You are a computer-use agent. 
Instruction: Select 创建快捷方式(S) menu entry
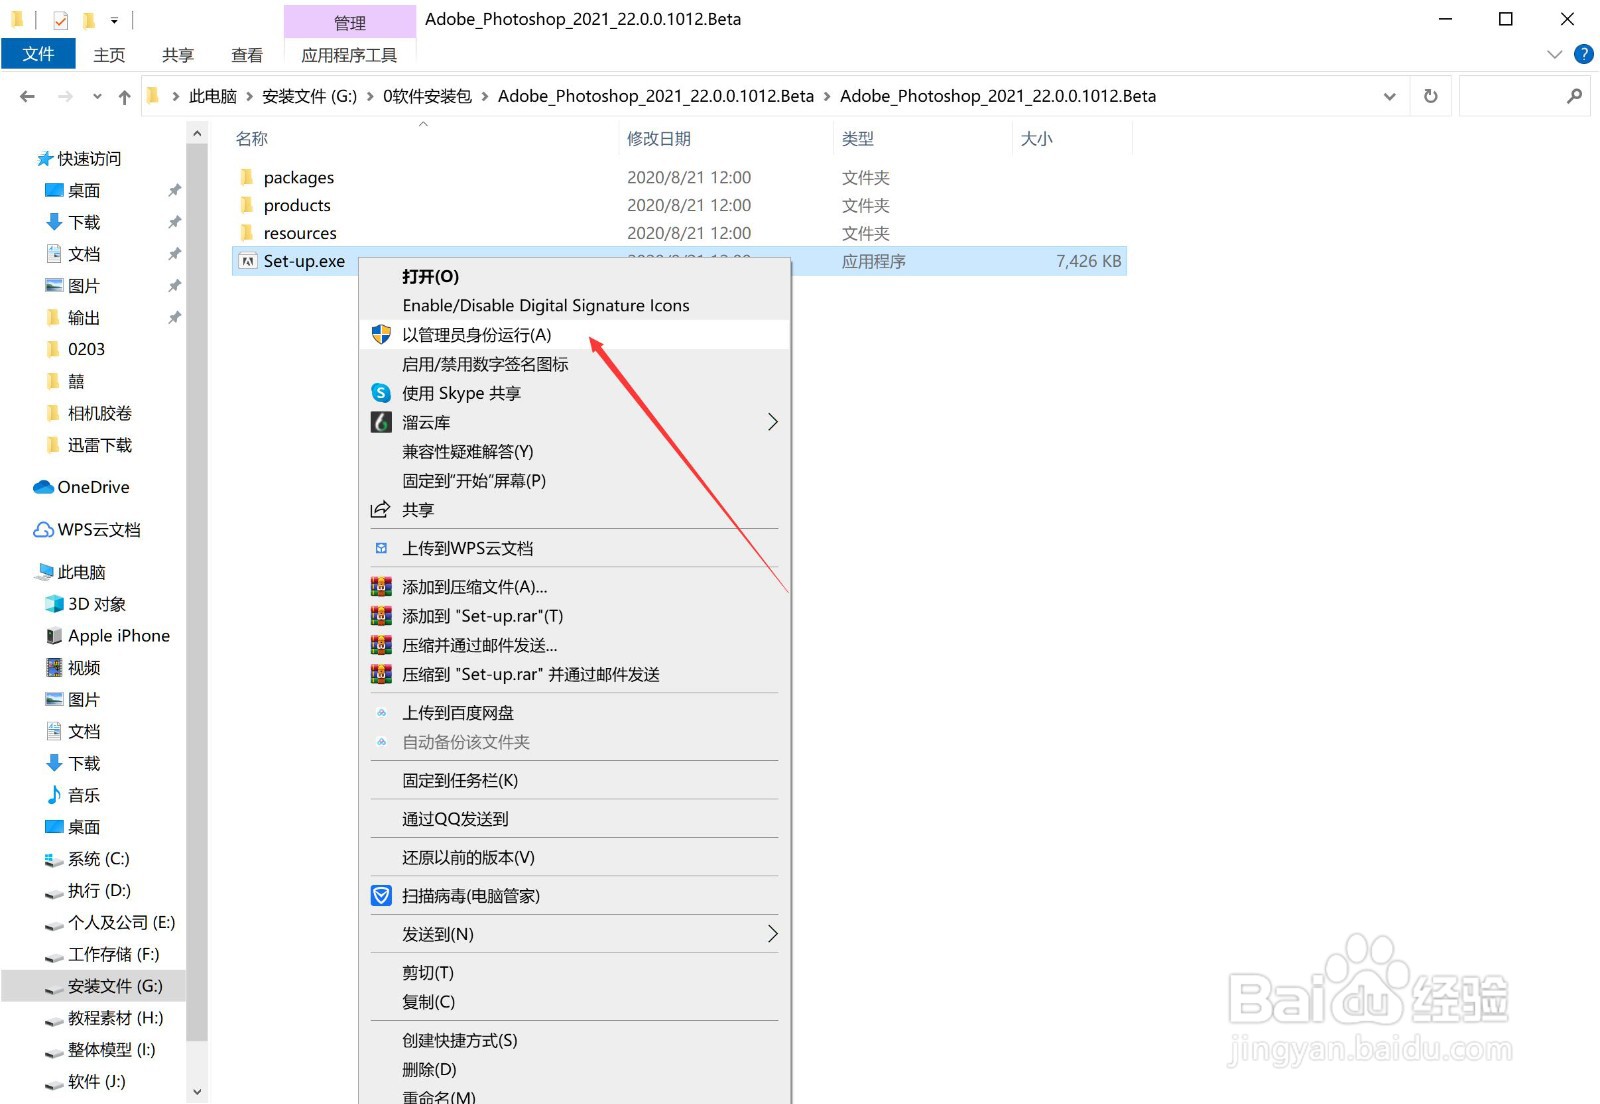tap(575, 1040)
